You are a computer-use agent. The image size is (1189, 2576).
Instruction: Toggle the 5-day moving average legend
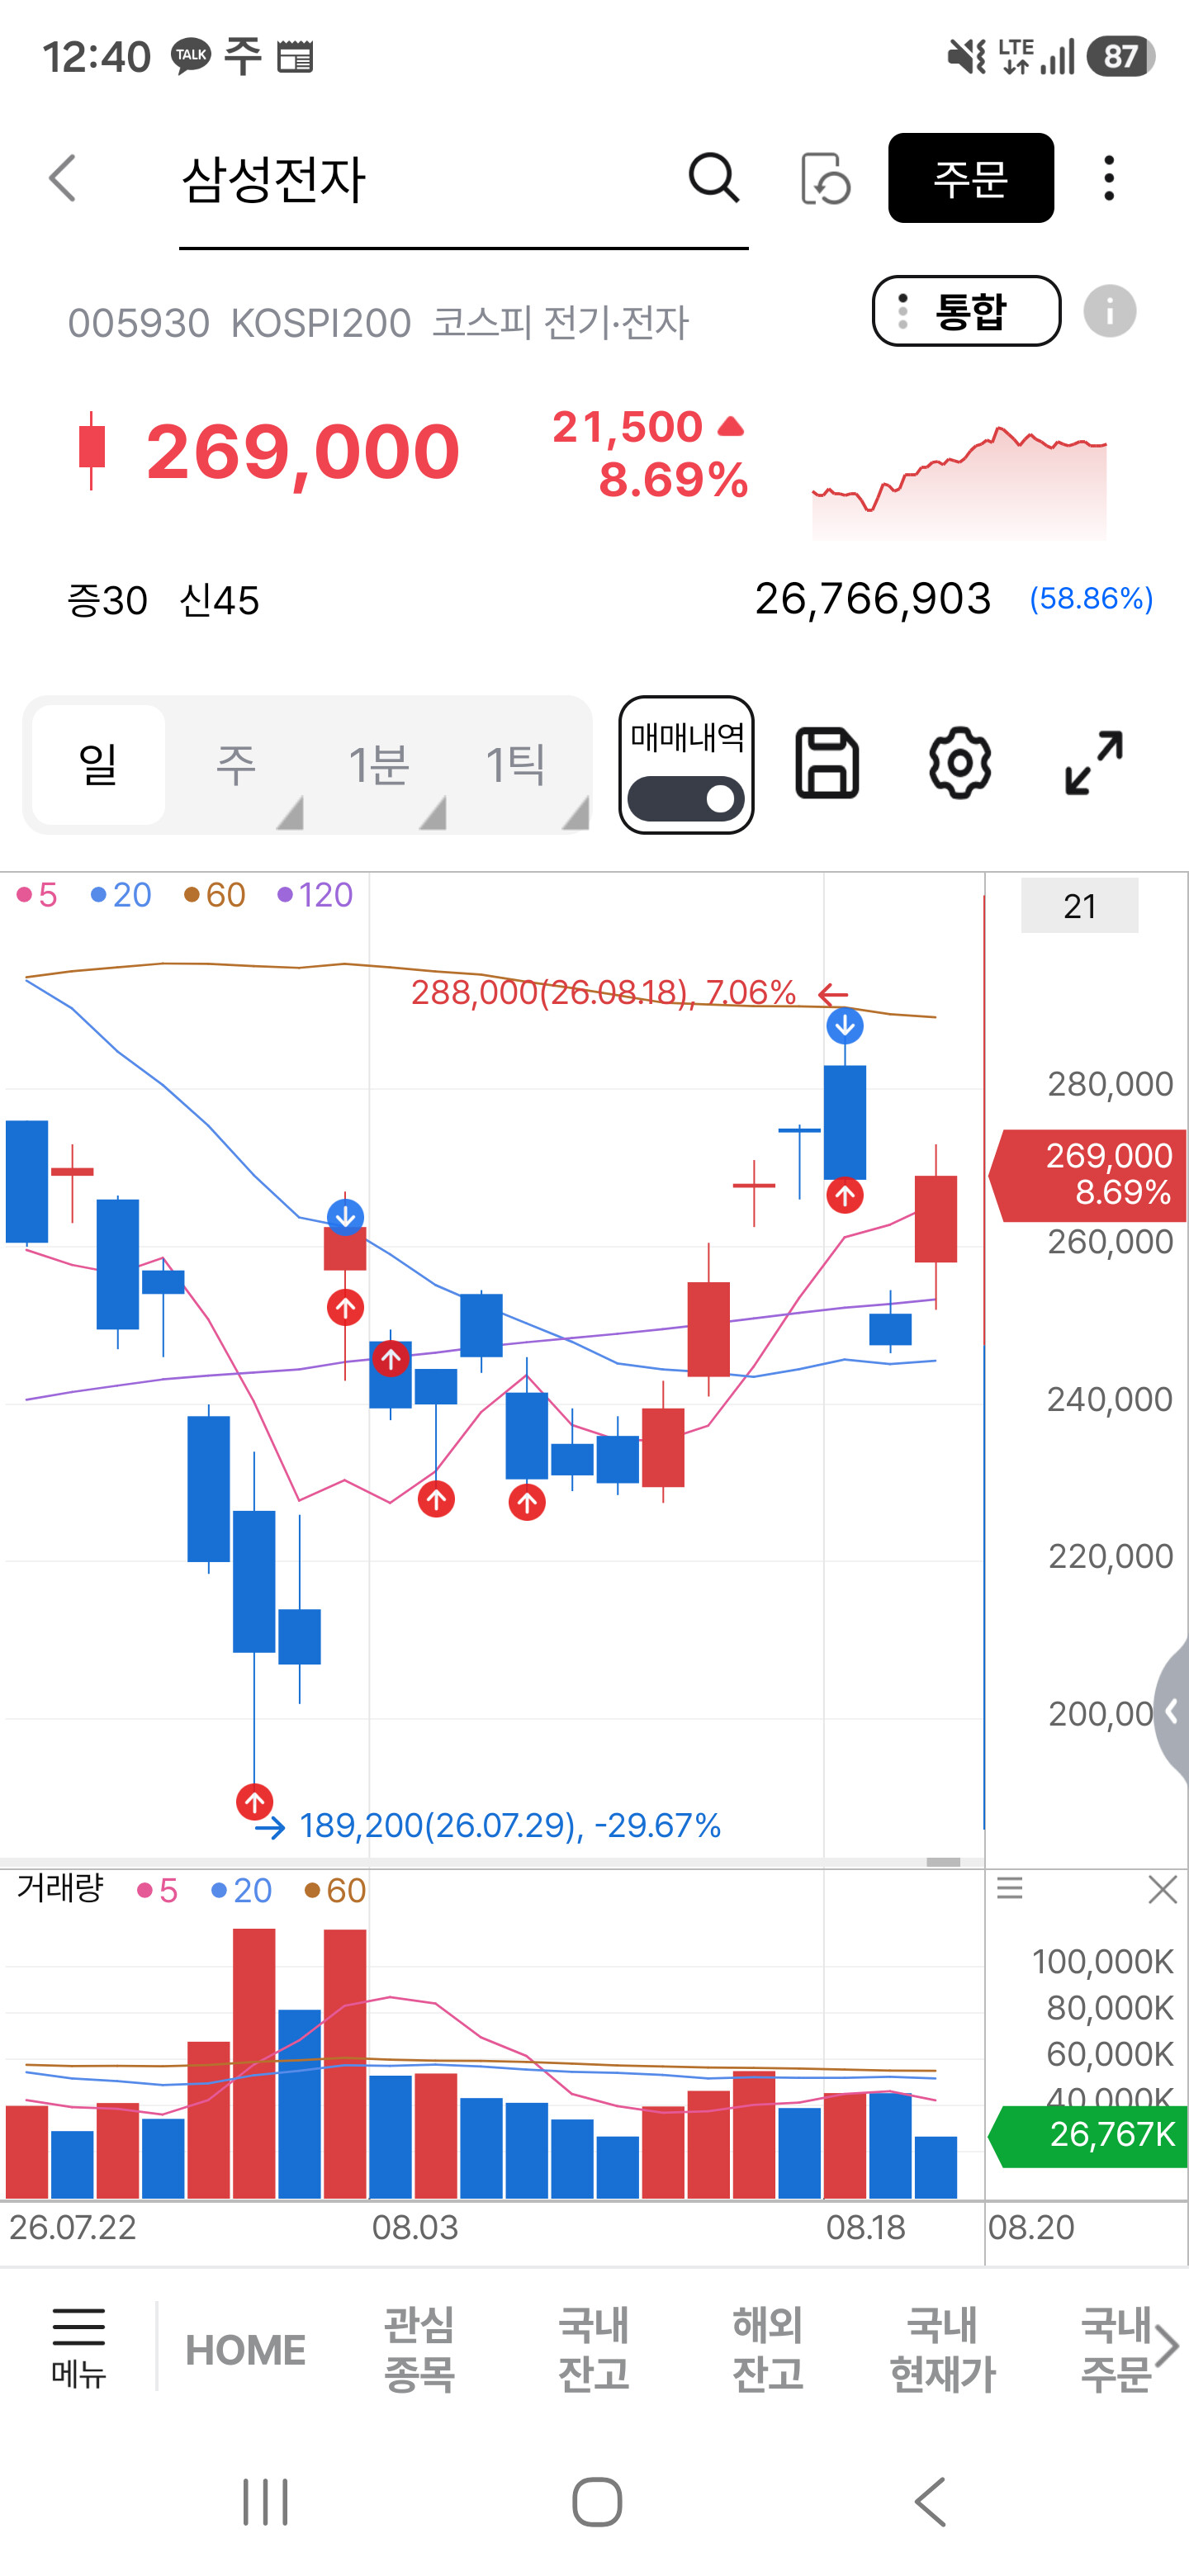[x=37, y=894]
